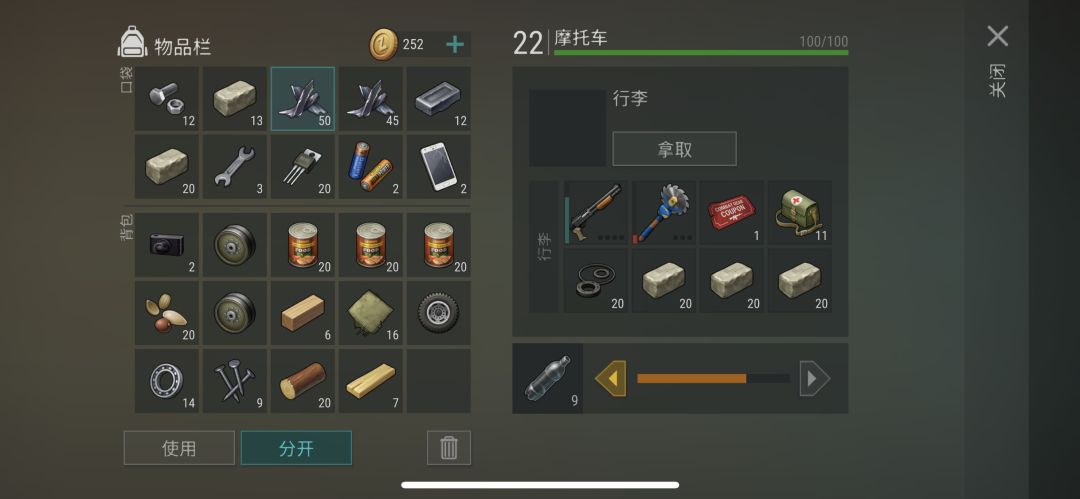Select the saw blade mace weapon
The image size is (1080, 499).
663,212
